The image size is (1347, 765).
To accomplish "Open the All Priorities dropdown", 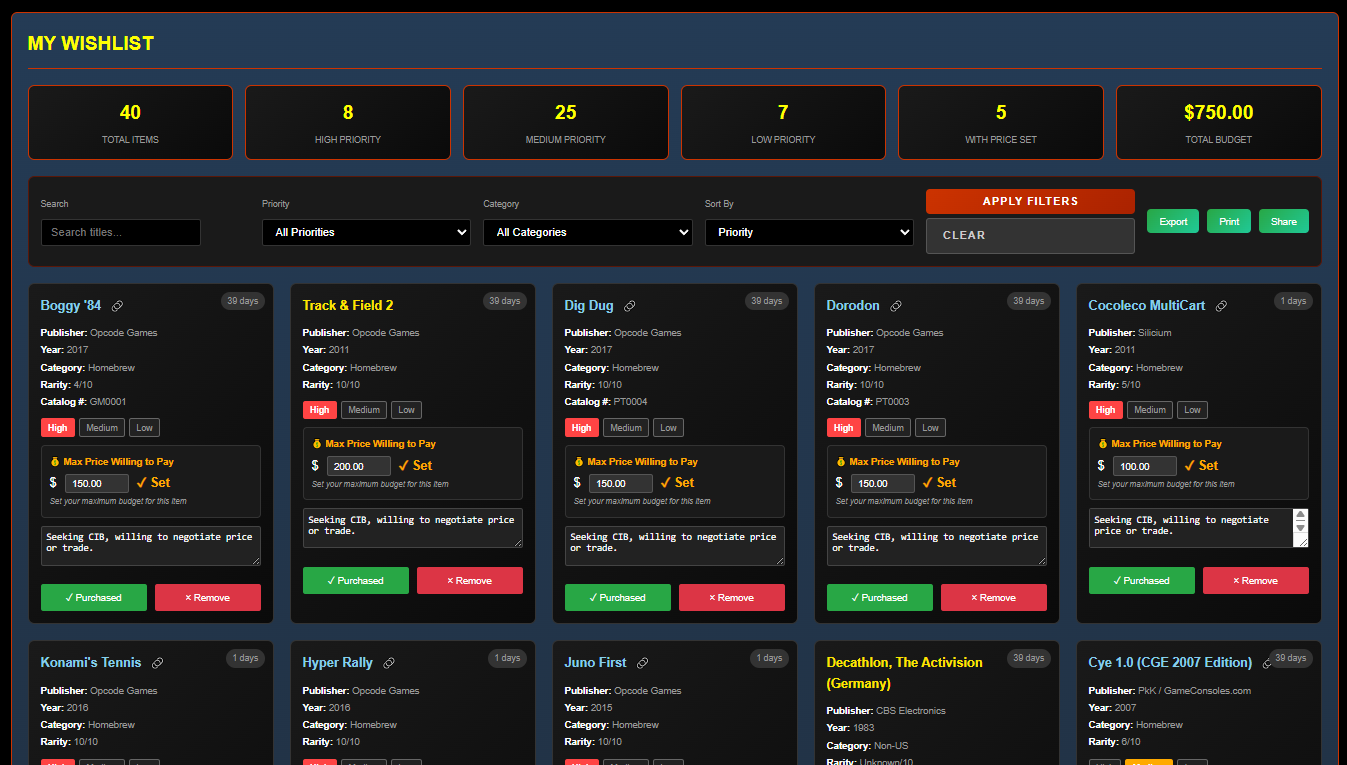I will pyautogui.click(x=366, y=232).
